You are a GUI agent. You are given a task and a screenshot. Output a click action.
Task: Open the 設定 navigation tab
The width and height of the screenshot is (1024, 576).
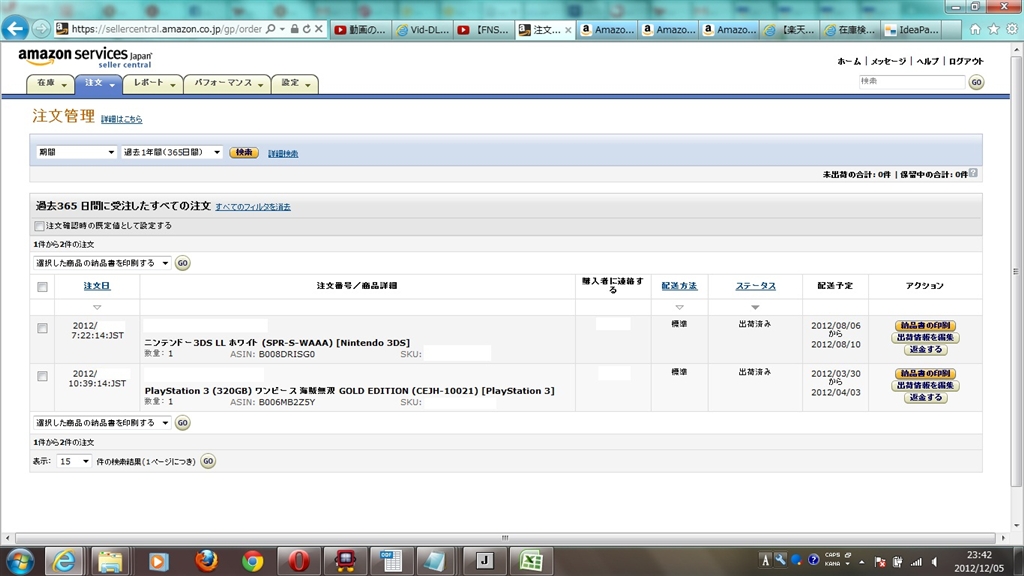click(x=295, y=84)
